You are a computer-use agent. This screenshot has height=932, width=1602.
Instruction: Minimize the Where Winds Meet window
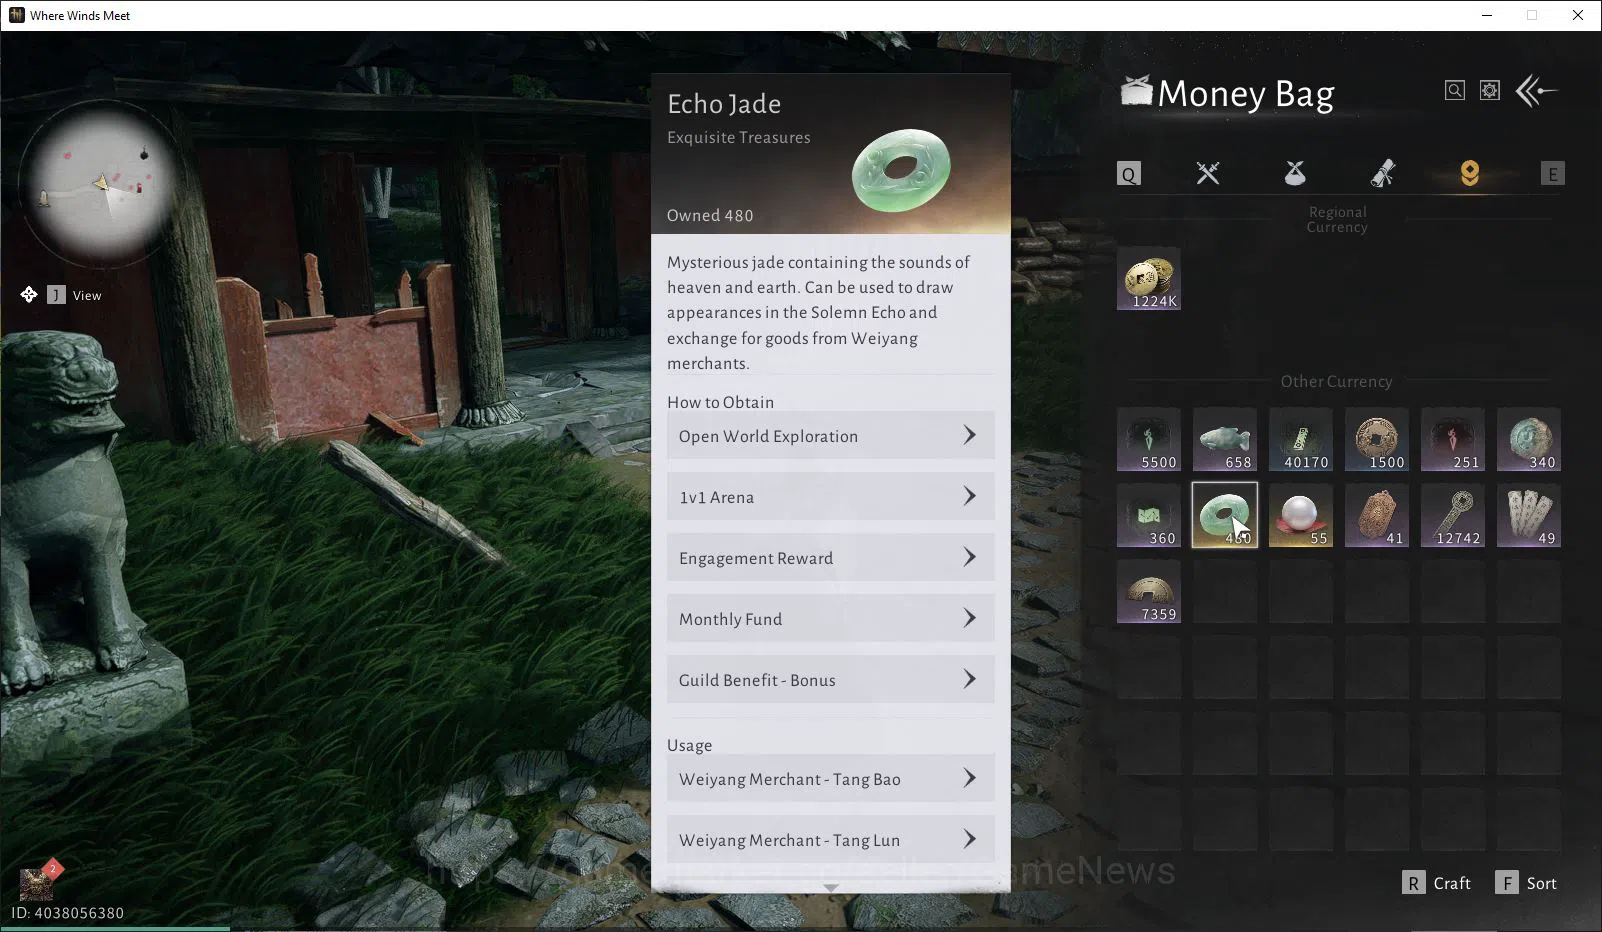pos(1487,15)
